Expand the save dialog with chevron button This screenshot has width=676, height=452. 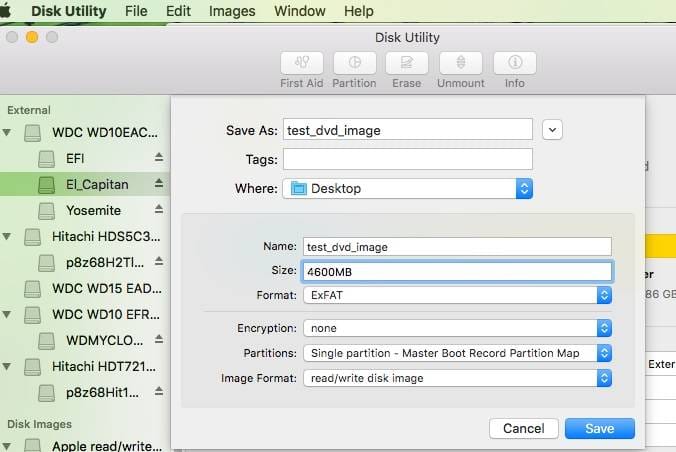[x=553, y=129]
